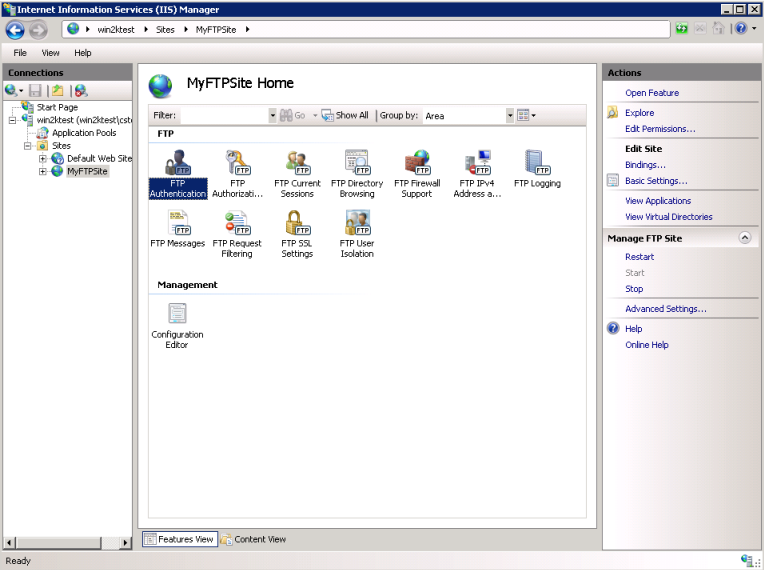Click View Virtual Directories link
Image resolution: width=764 pixels, height=570 pixels.
[x=668, y=217]
